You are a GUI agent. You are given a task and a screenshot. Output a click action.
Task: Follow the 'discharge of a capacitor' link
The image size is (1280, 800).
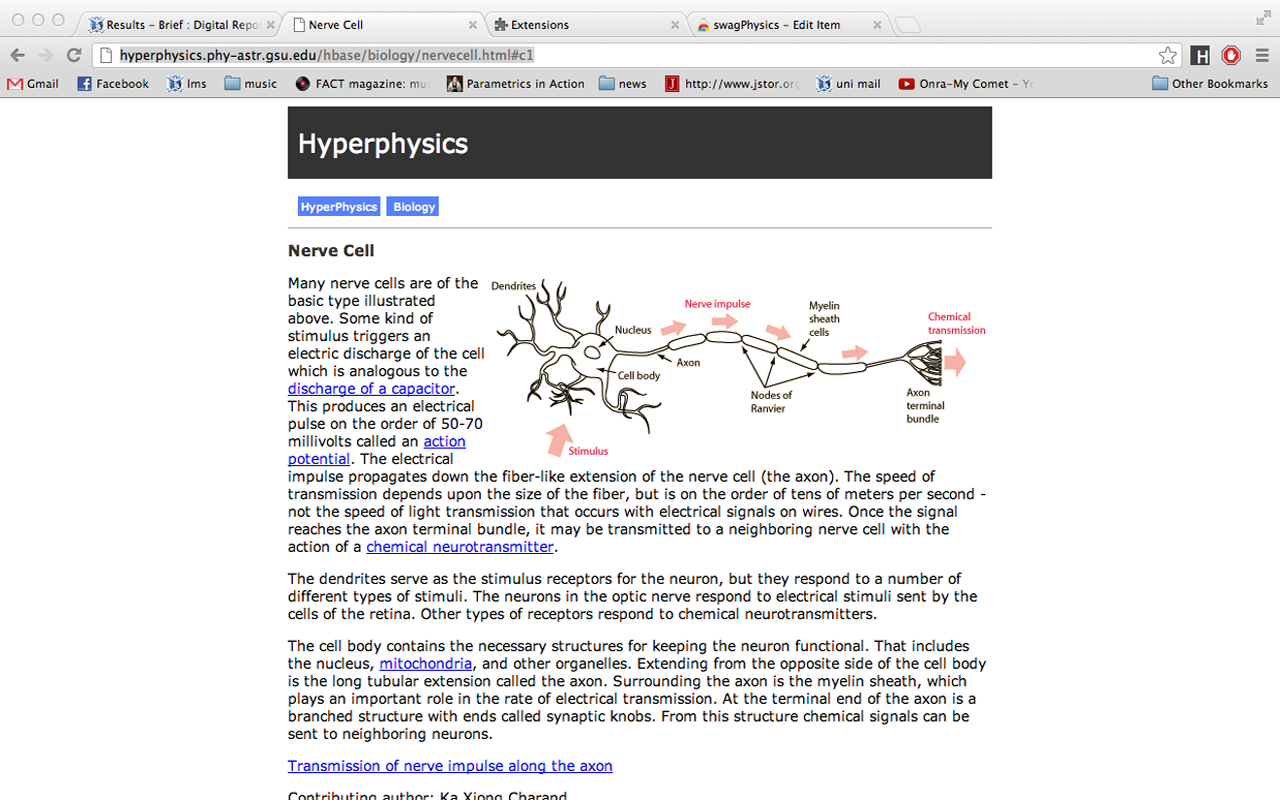pos(371,389)
